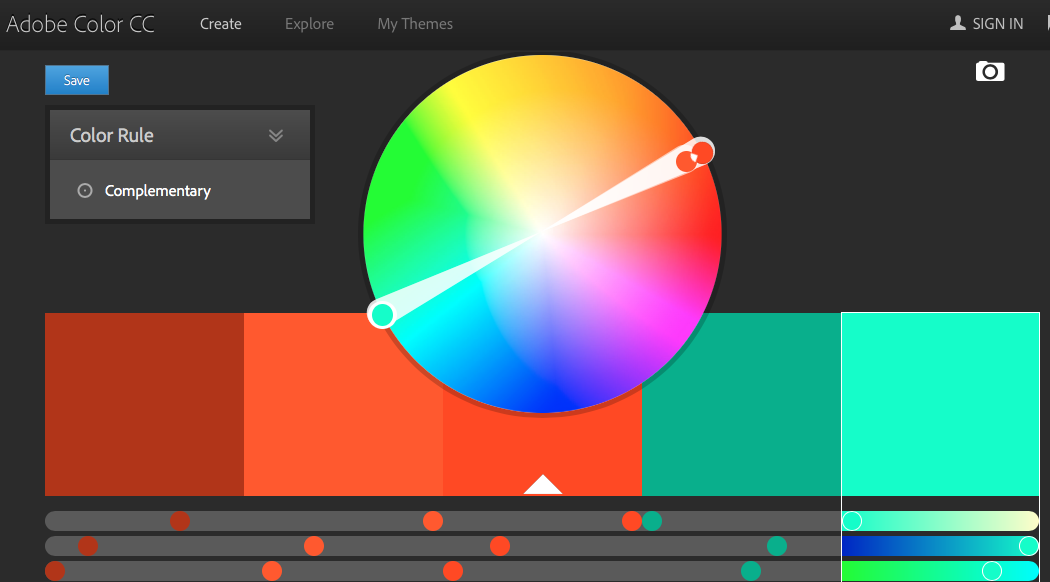The image size is (1050, 582).
Task: Select the Create menu item
Action: tap(220, 23)
